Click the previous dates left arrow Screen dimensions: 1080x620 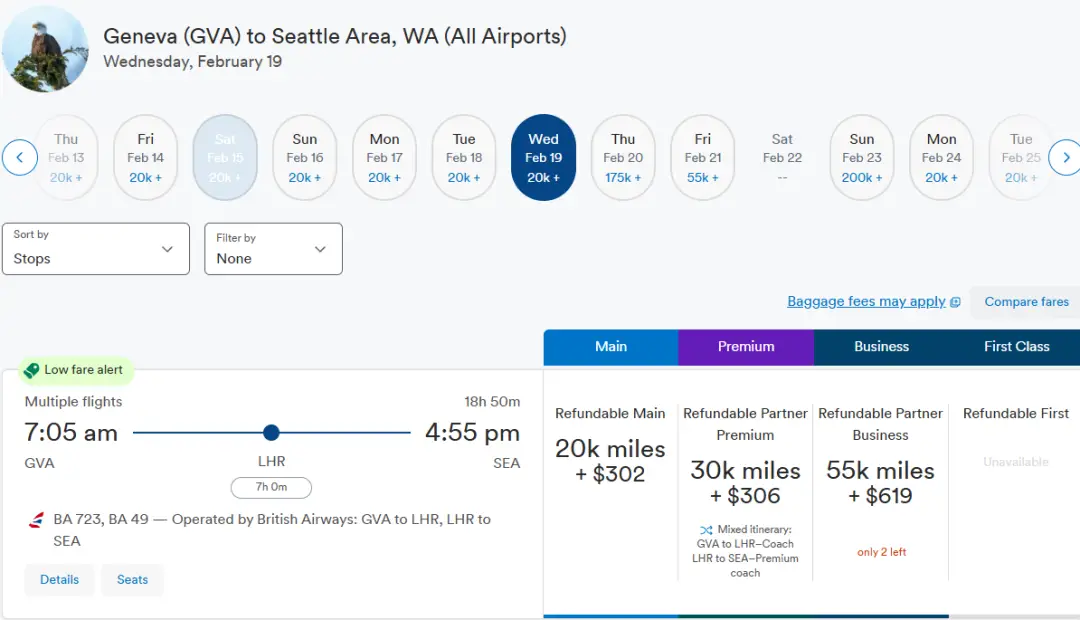20,157
